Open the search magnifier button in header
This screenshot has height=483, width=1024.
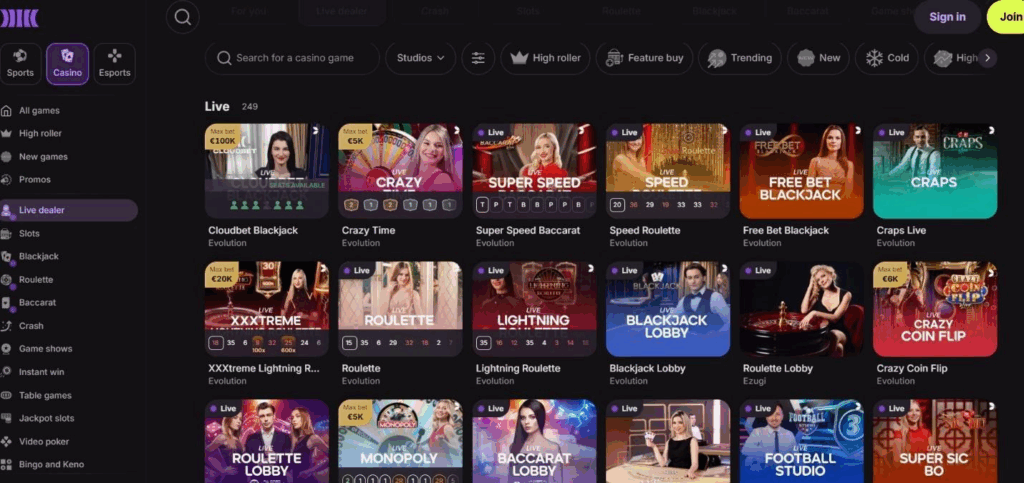183,17
